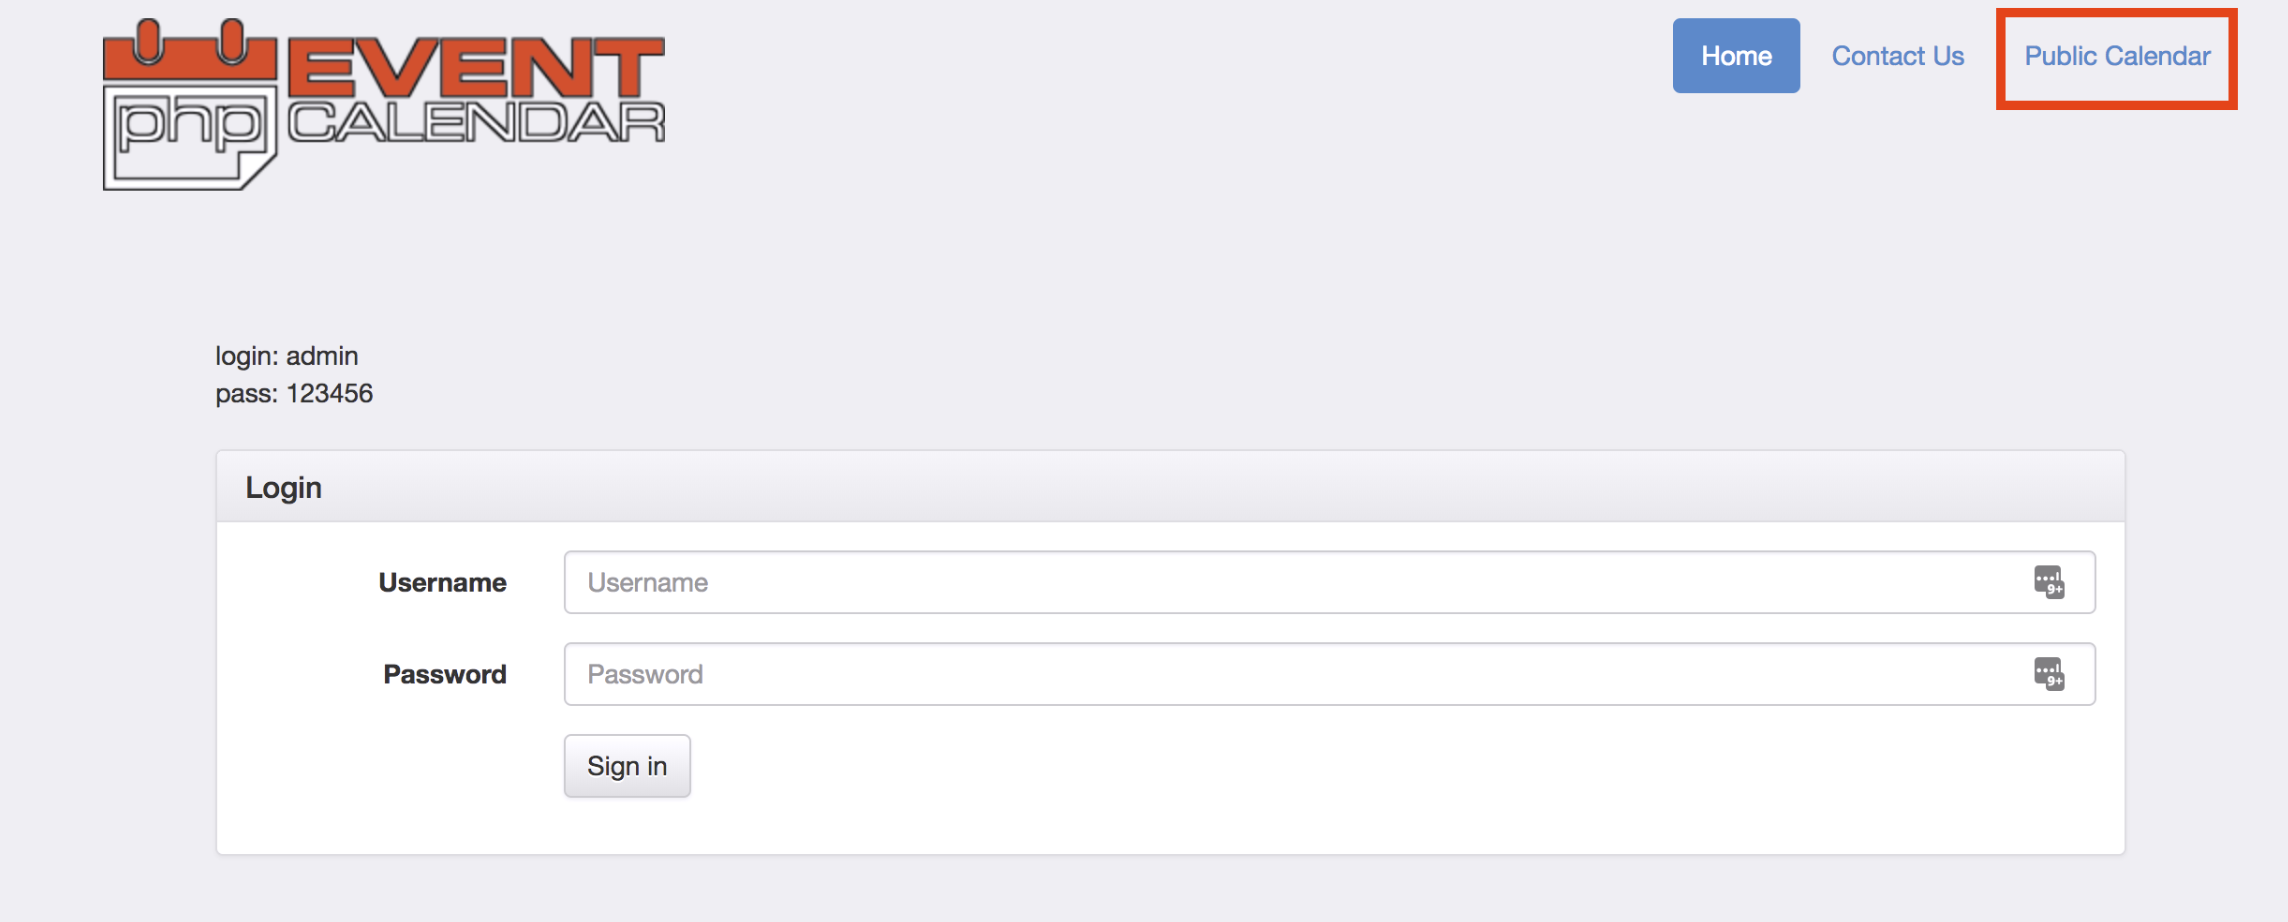The image size is (2288, 922).
Task: Click the 'login: admin' hint text
Action: click(x=287, y=356)
